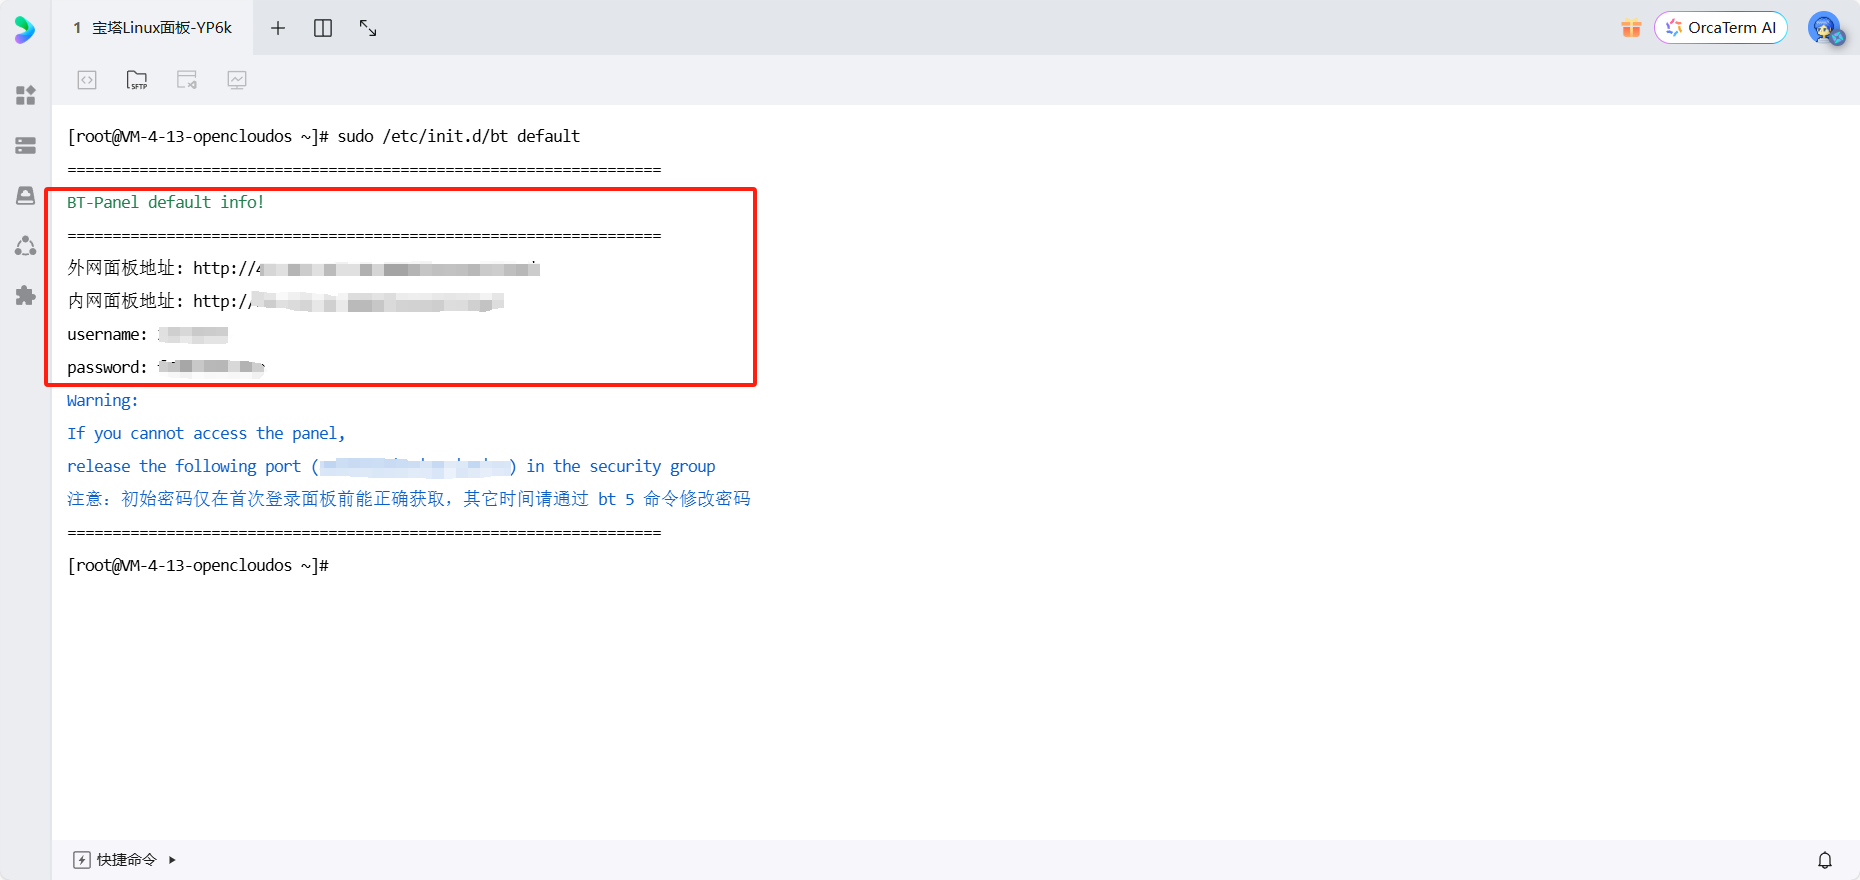
Task: Enter fullscreen with the expand arrows icon
Action: tap(368, 28)
